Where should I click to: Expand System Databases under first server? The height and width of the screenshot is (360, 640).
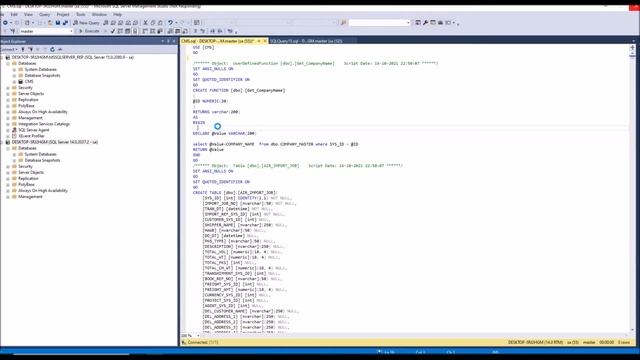(x=14, y=70)
